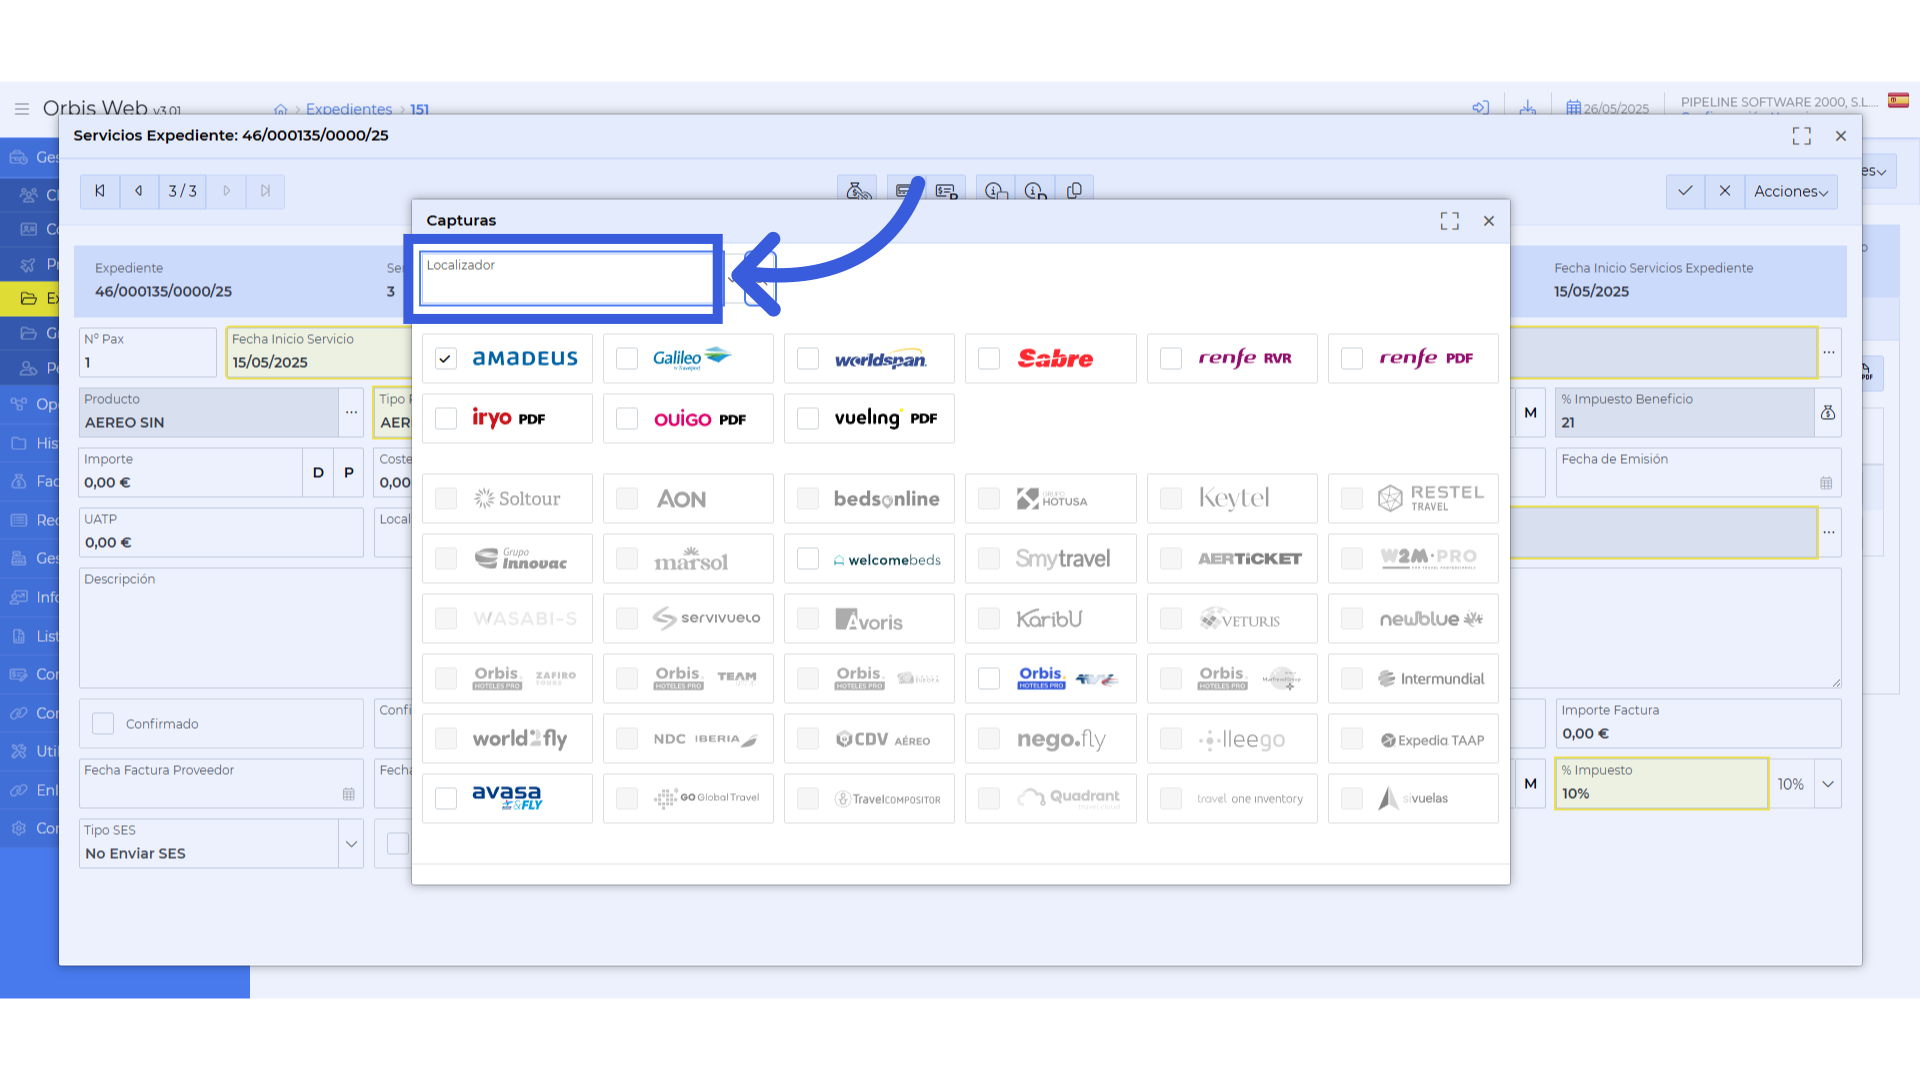Click the Sabre logo tile
The width and height of the screenshot is (1920, 1080).
[x=1055, y=358]
